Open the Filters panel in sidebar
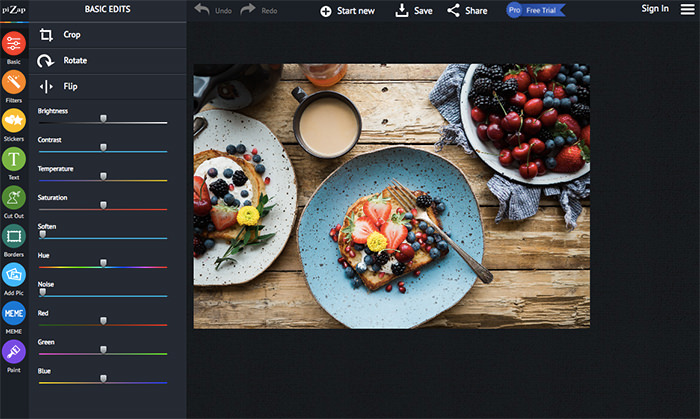 click(x=14, y=82)
